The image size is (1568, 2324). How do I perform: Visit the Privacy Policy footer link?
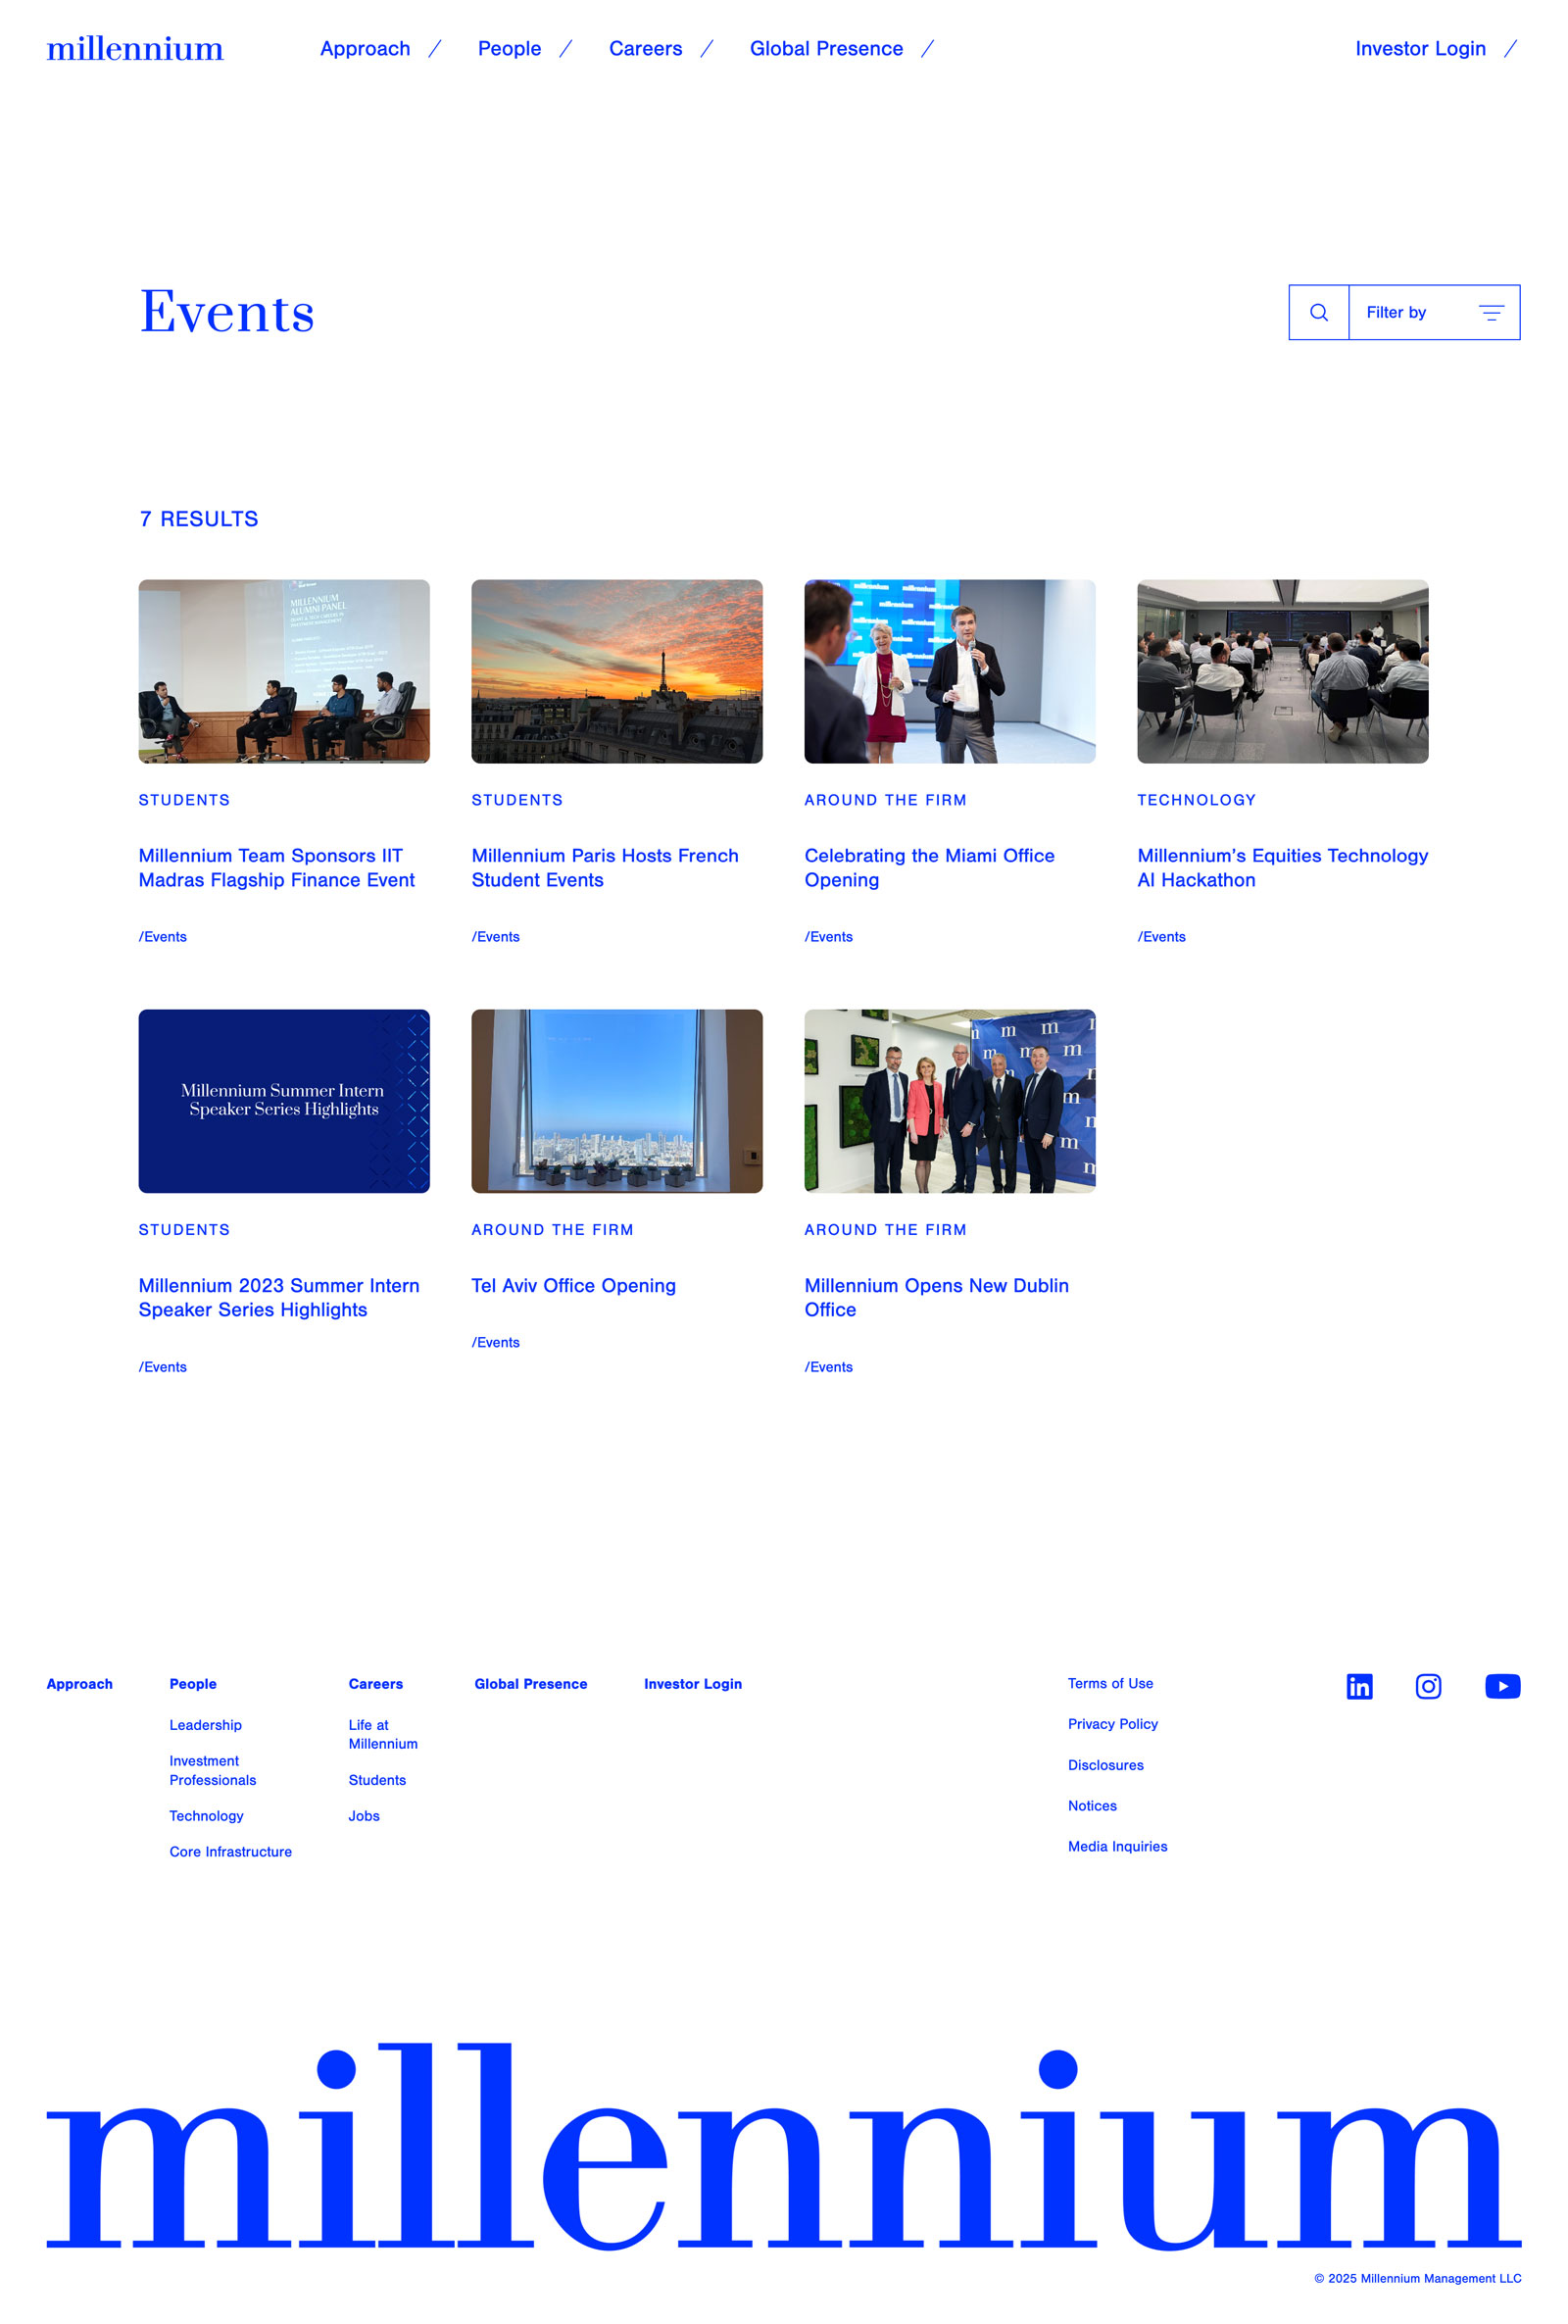tap(1112, 1724)
